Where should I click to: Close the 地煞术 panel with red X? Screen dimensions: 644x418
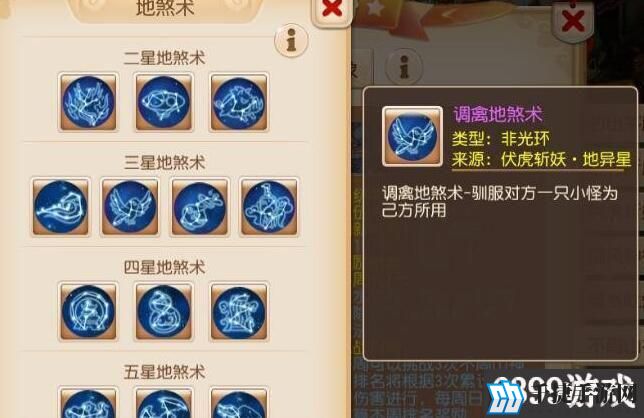332,10
